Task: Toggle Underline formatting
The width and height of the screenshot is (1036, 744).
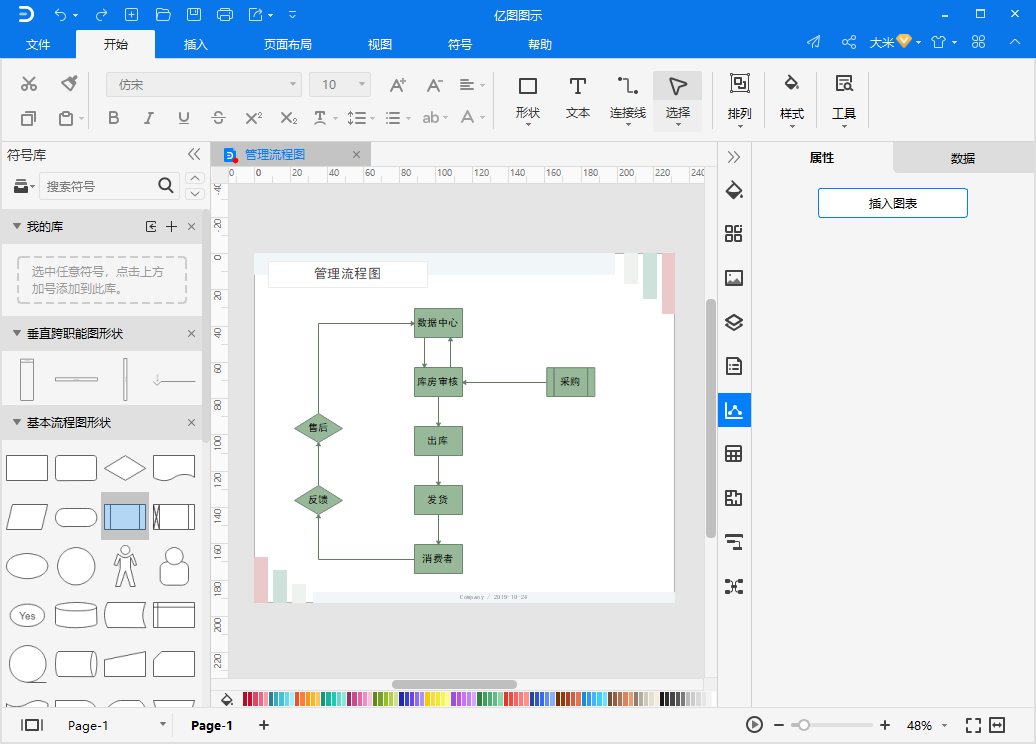Action: [x=184, y=118]
